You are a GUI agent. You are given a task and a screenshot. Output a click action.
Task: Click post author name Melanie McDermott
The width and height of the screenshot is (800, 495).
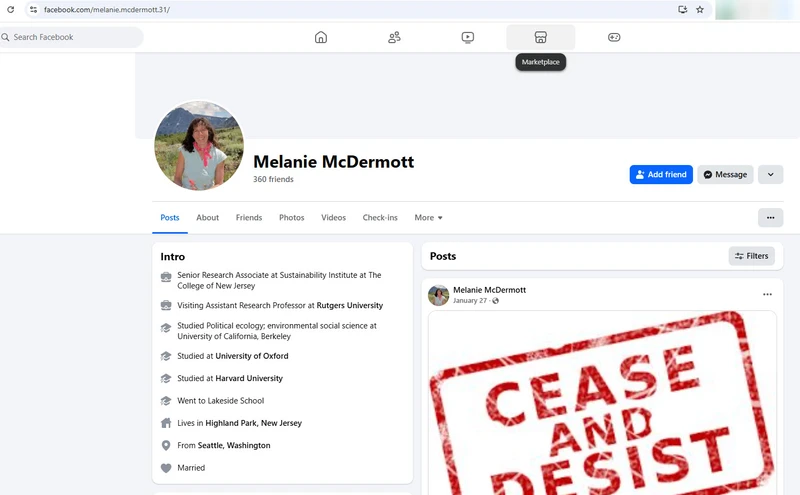[x=489, y=290]
